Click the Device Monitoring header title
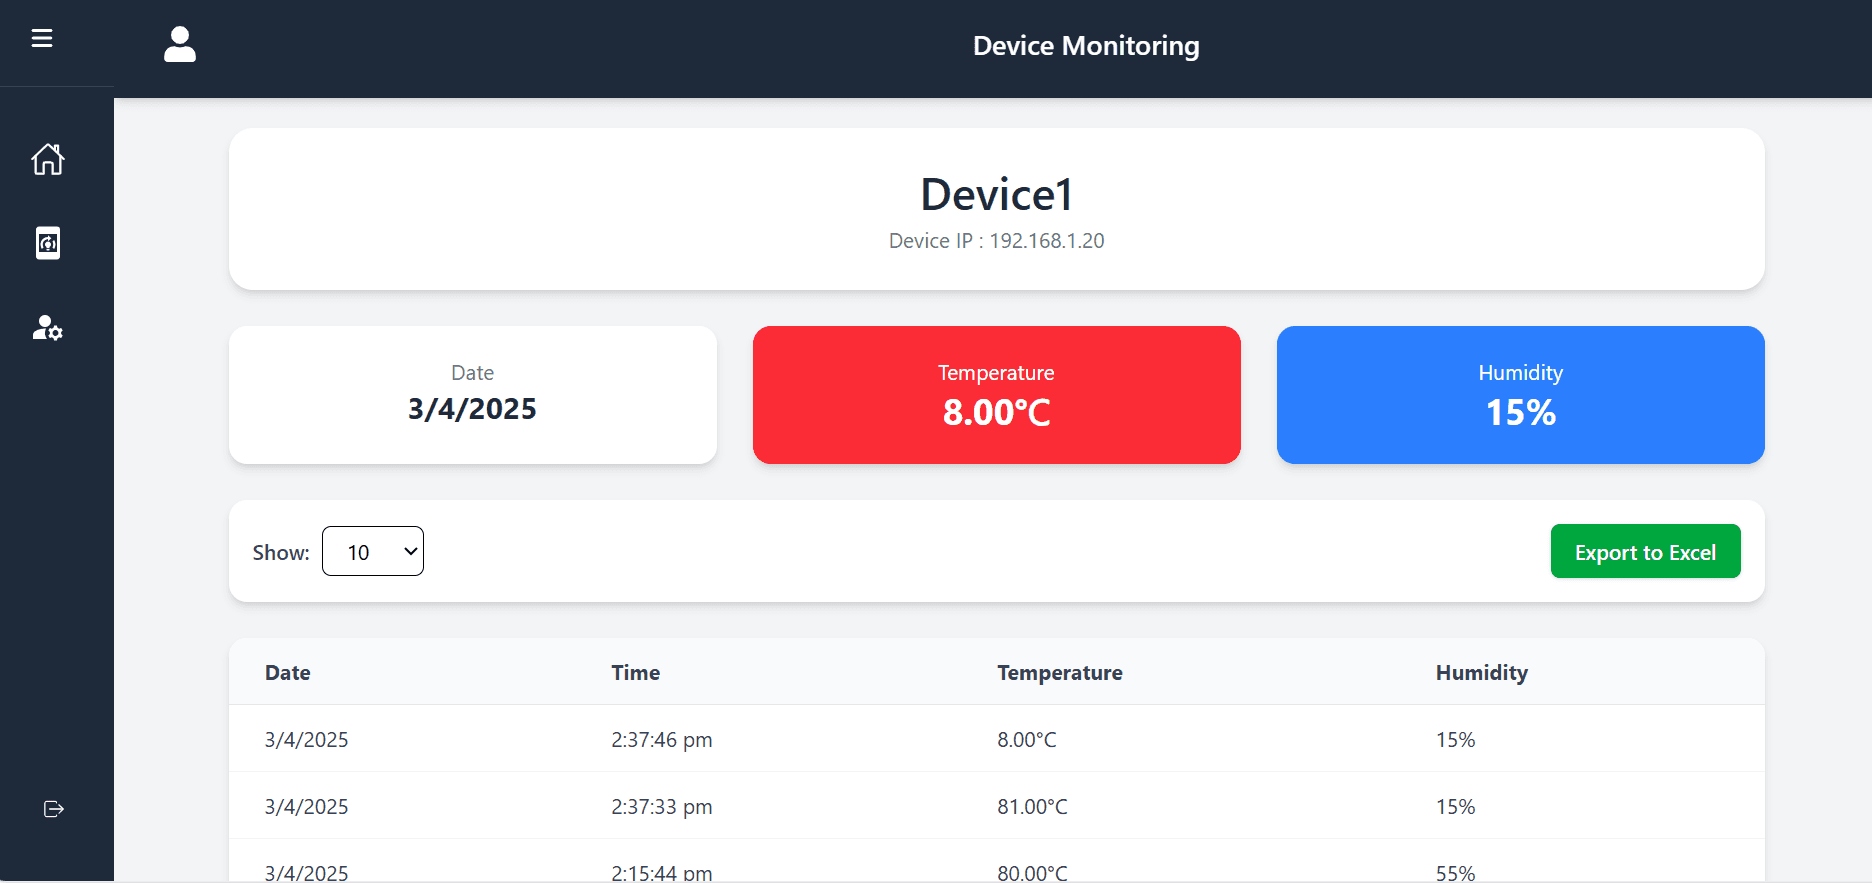This screenshot has width=1872, height=883. point(1086,46)
